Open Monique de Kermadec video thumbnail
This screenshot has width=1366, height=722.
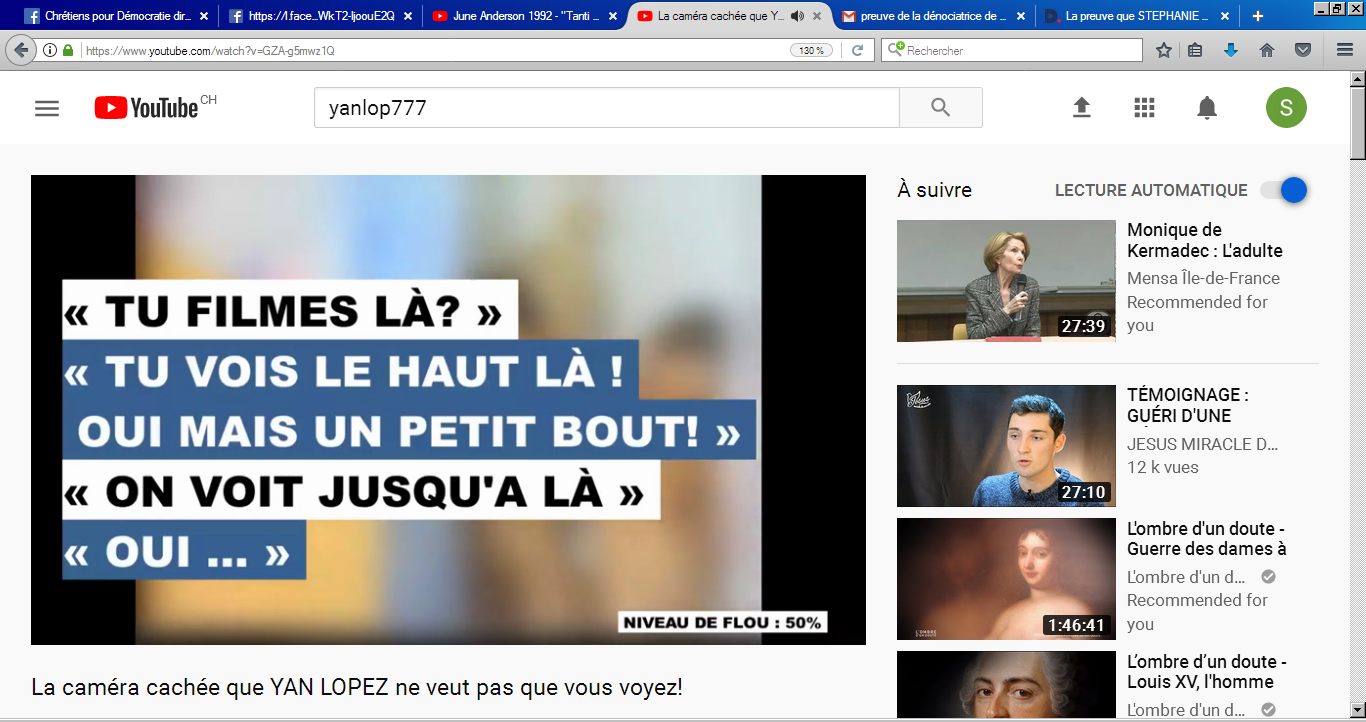pos(1006,281)
